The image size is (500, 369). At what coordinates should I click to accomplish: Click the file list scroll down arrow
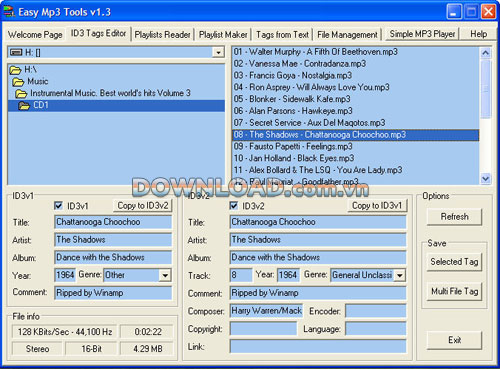(485, 179)
